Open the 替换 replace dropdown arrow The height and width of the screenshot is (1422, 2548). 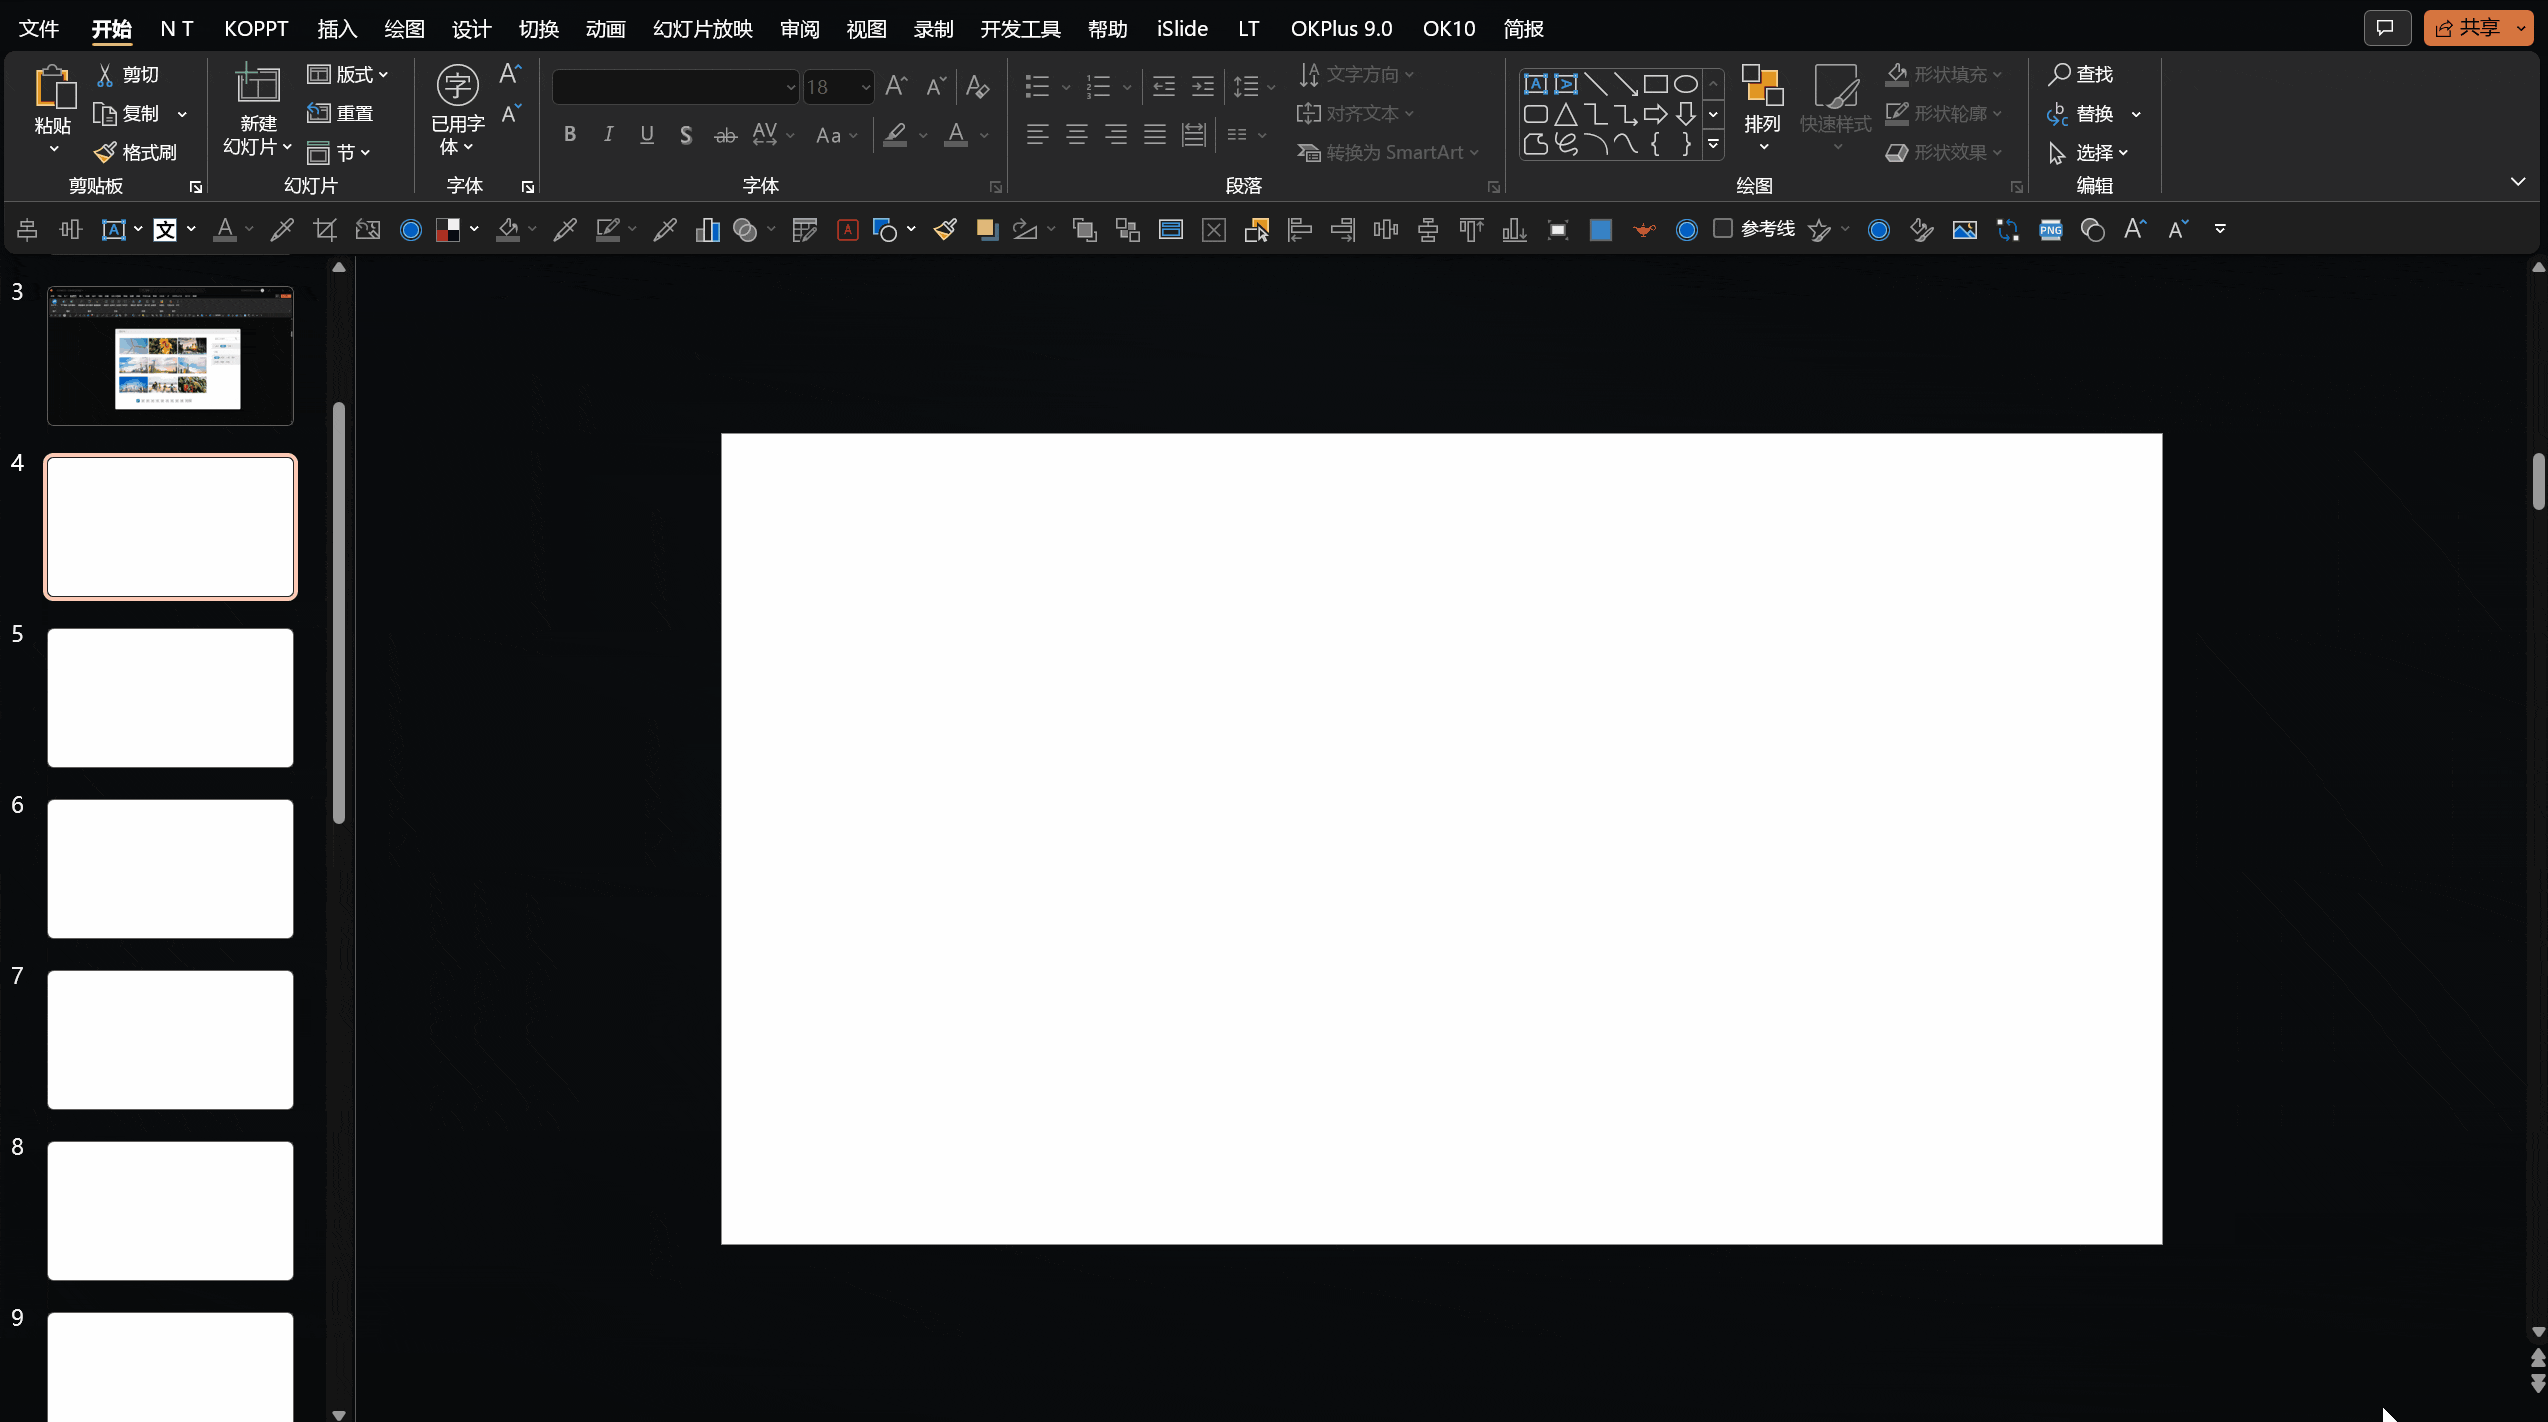[x=2136, y=114]
